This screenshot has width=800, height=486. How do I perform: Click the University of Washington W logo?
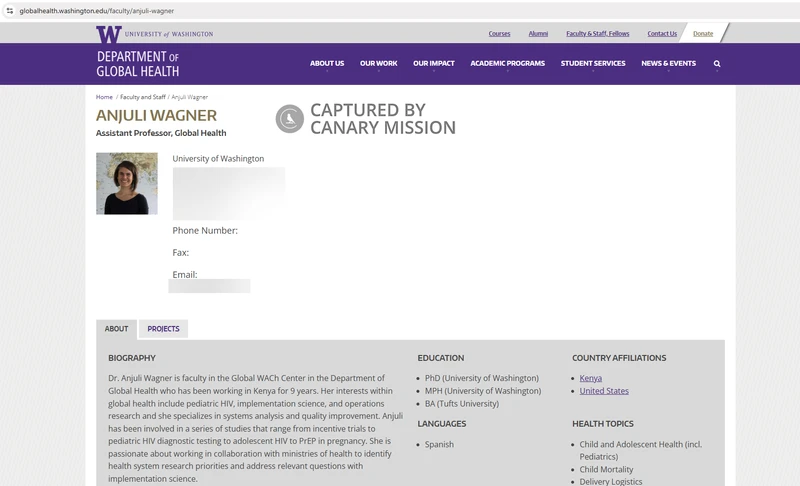pyautogui.click(x=109, y=34)
